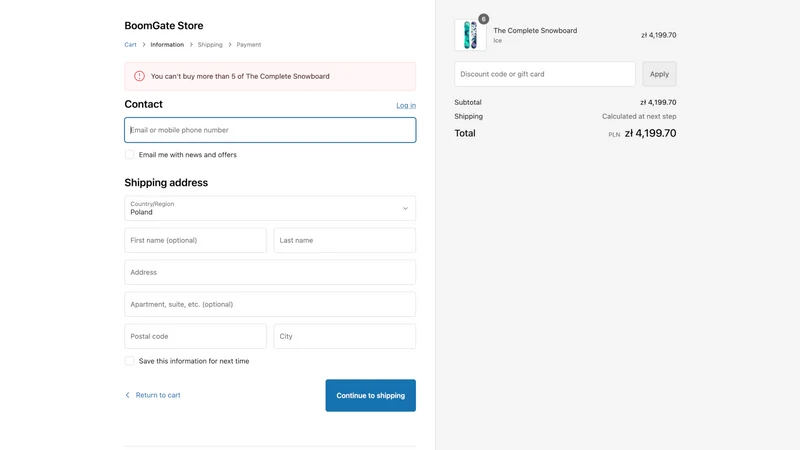Click the Apply discount button

(659, 74)
